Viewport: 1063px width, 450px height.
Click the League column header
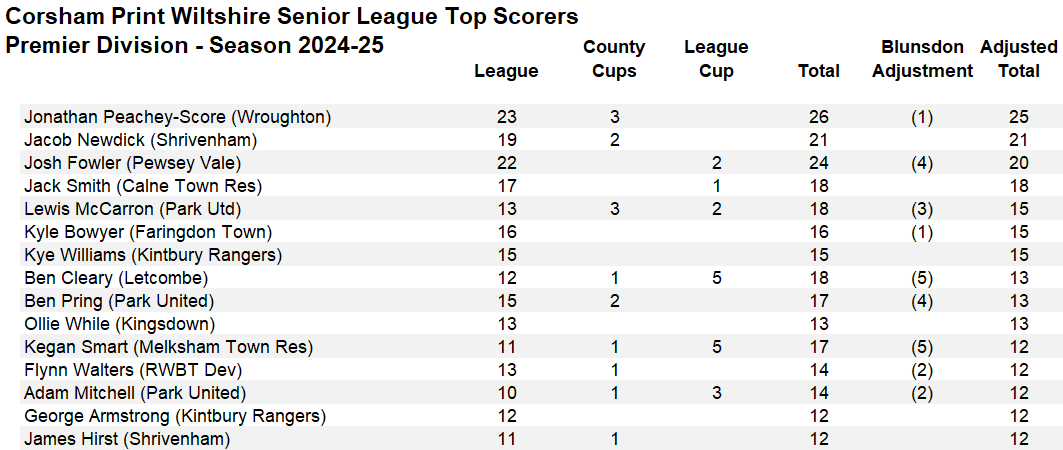point(506,71)
